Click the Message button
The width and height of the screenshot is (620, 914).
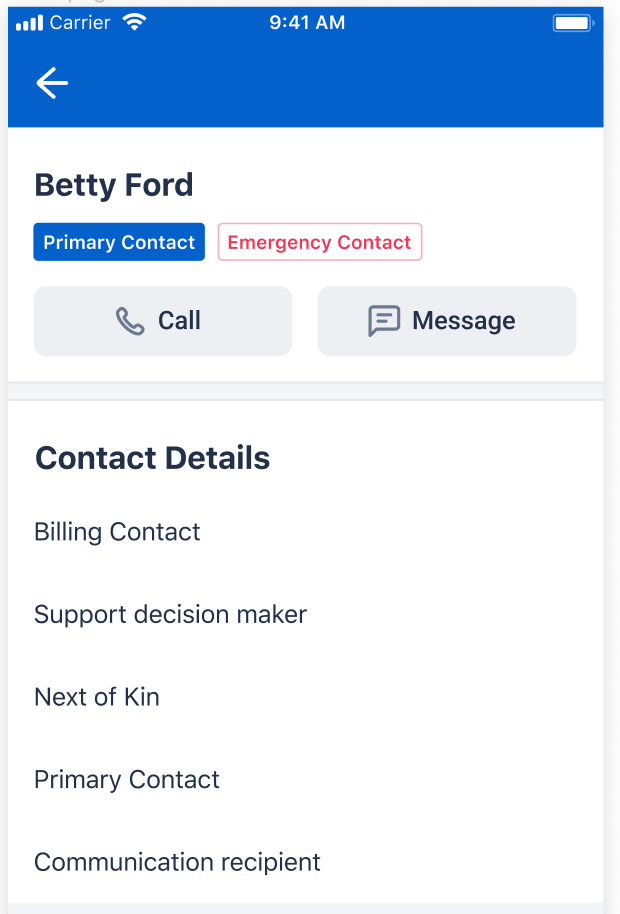(447, 321)
